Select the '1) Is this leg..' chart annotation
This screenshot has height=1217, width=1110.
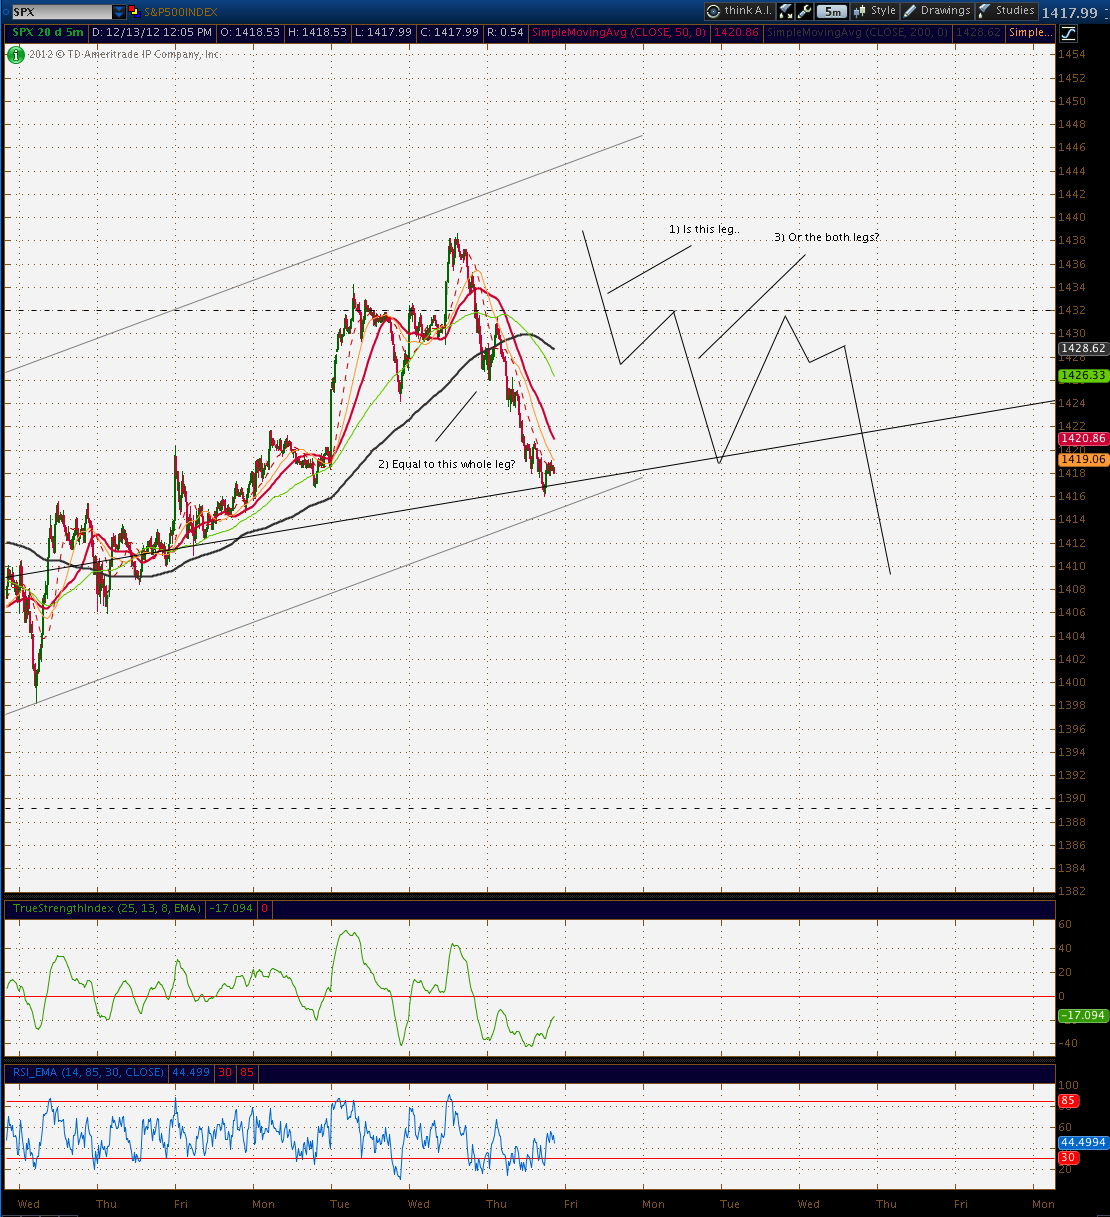coord(704,229)
